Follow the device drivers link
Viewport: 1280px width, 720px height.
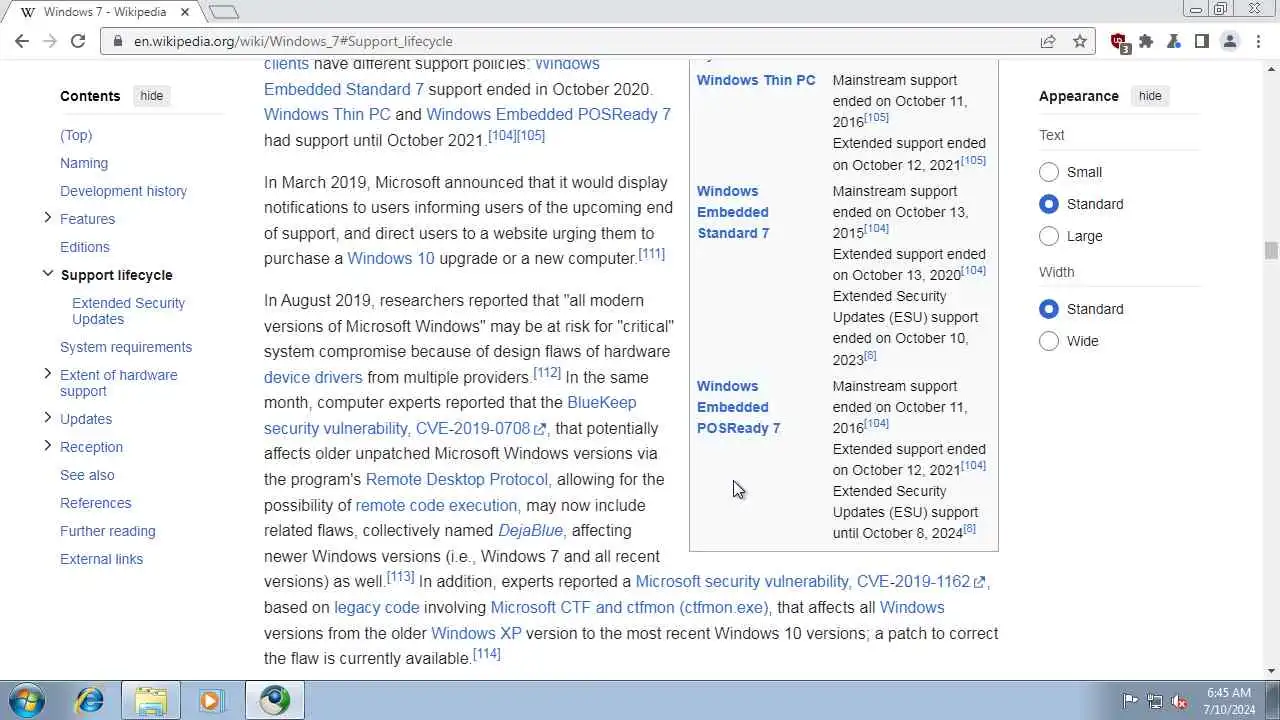[x=313, y=377]
